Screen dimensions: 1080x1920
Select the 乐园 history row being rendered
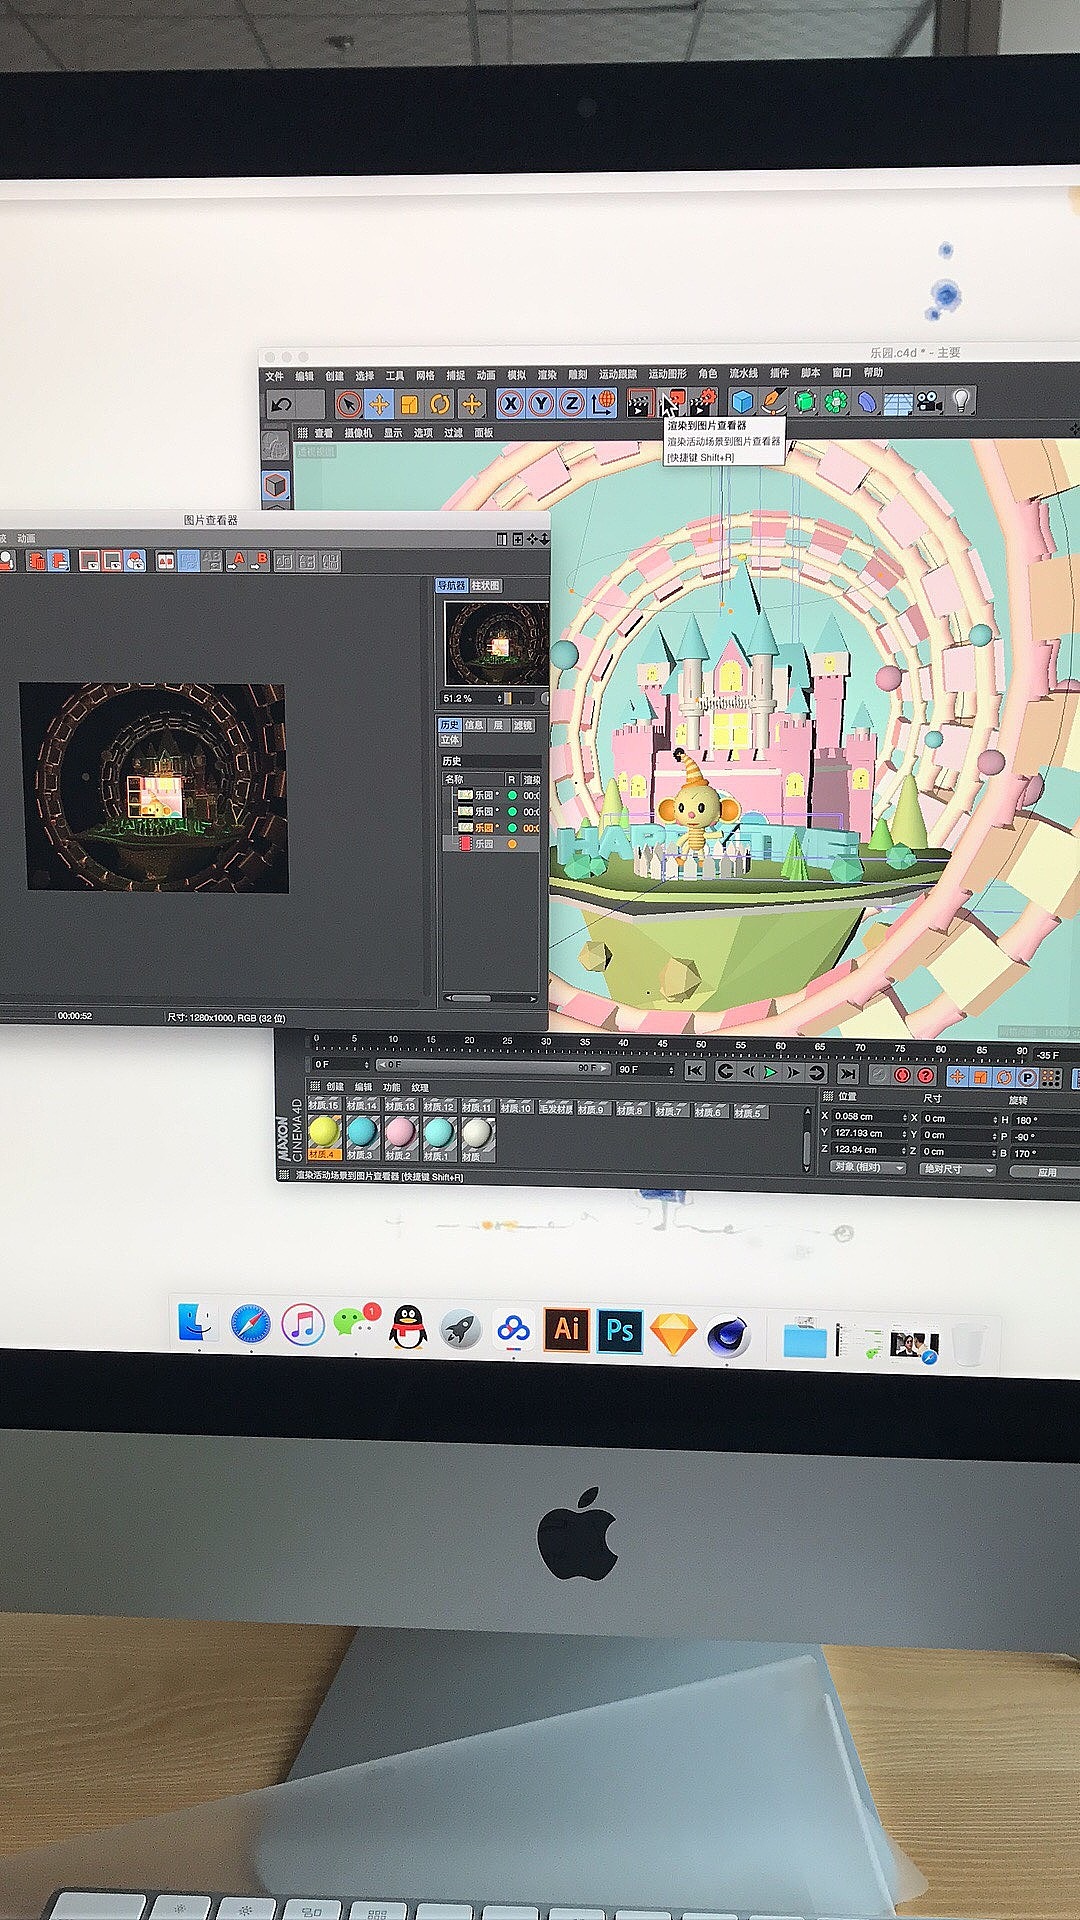491,844
